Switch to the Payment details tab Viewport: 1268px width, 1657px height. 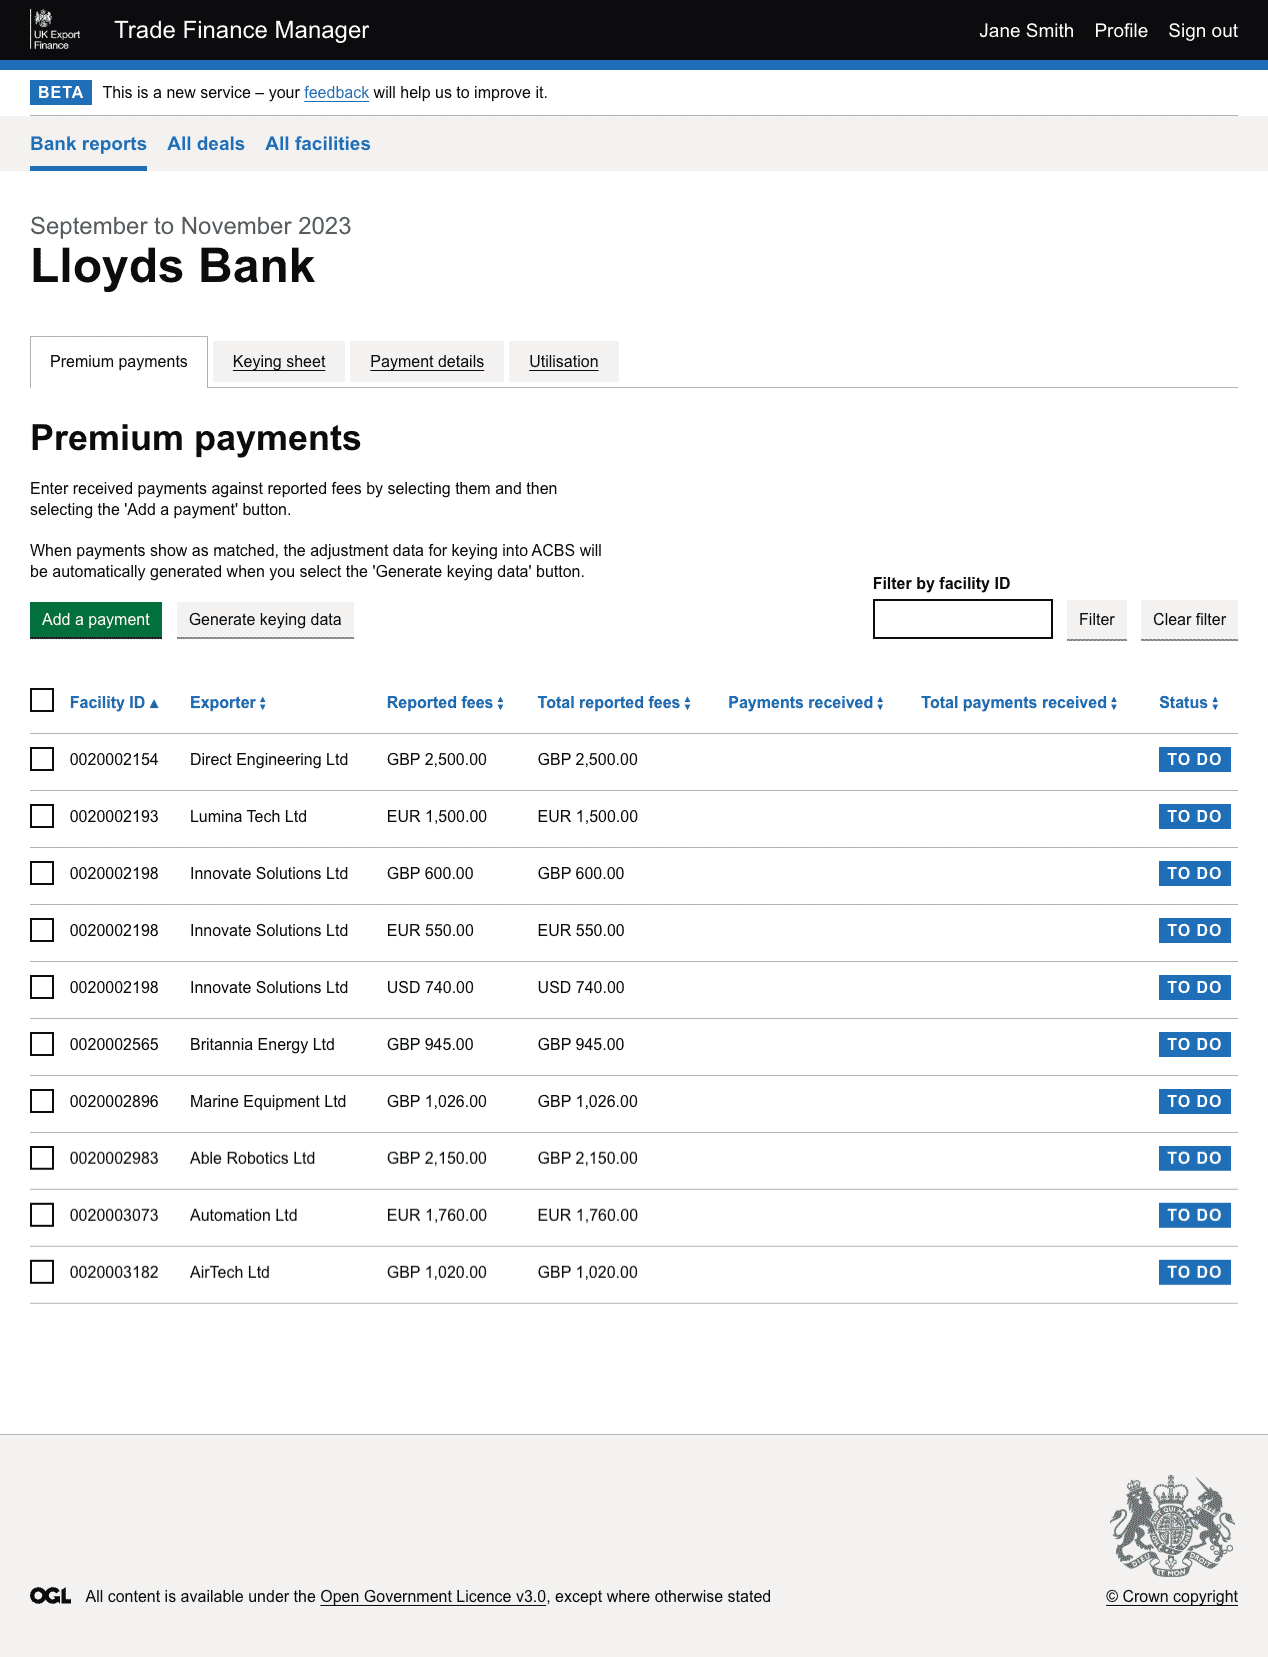(x=427, y=362)
